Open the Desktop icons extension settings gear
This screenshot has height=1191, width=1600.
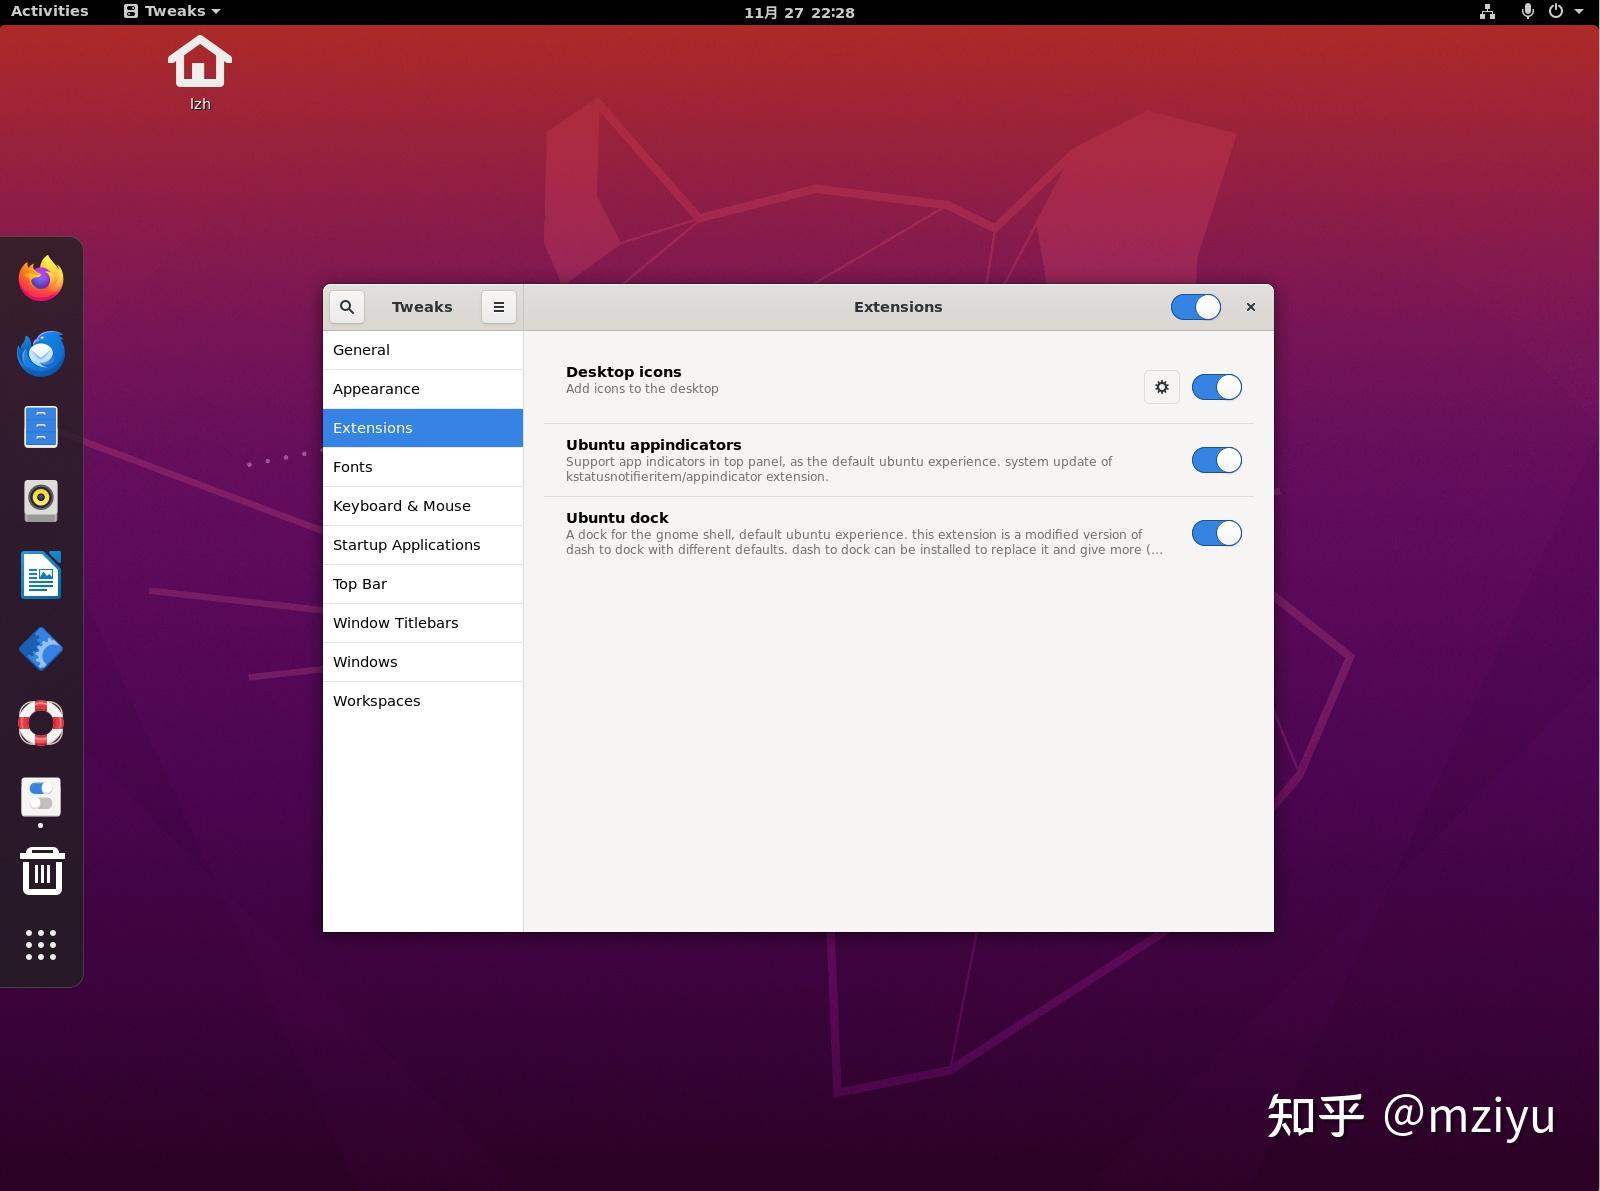click(1161, 387)
